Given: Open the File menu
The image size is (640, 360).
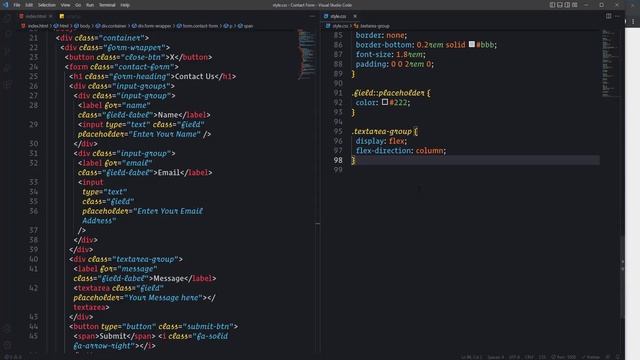Looking at the screenshot, I should (x=17, y=5).
